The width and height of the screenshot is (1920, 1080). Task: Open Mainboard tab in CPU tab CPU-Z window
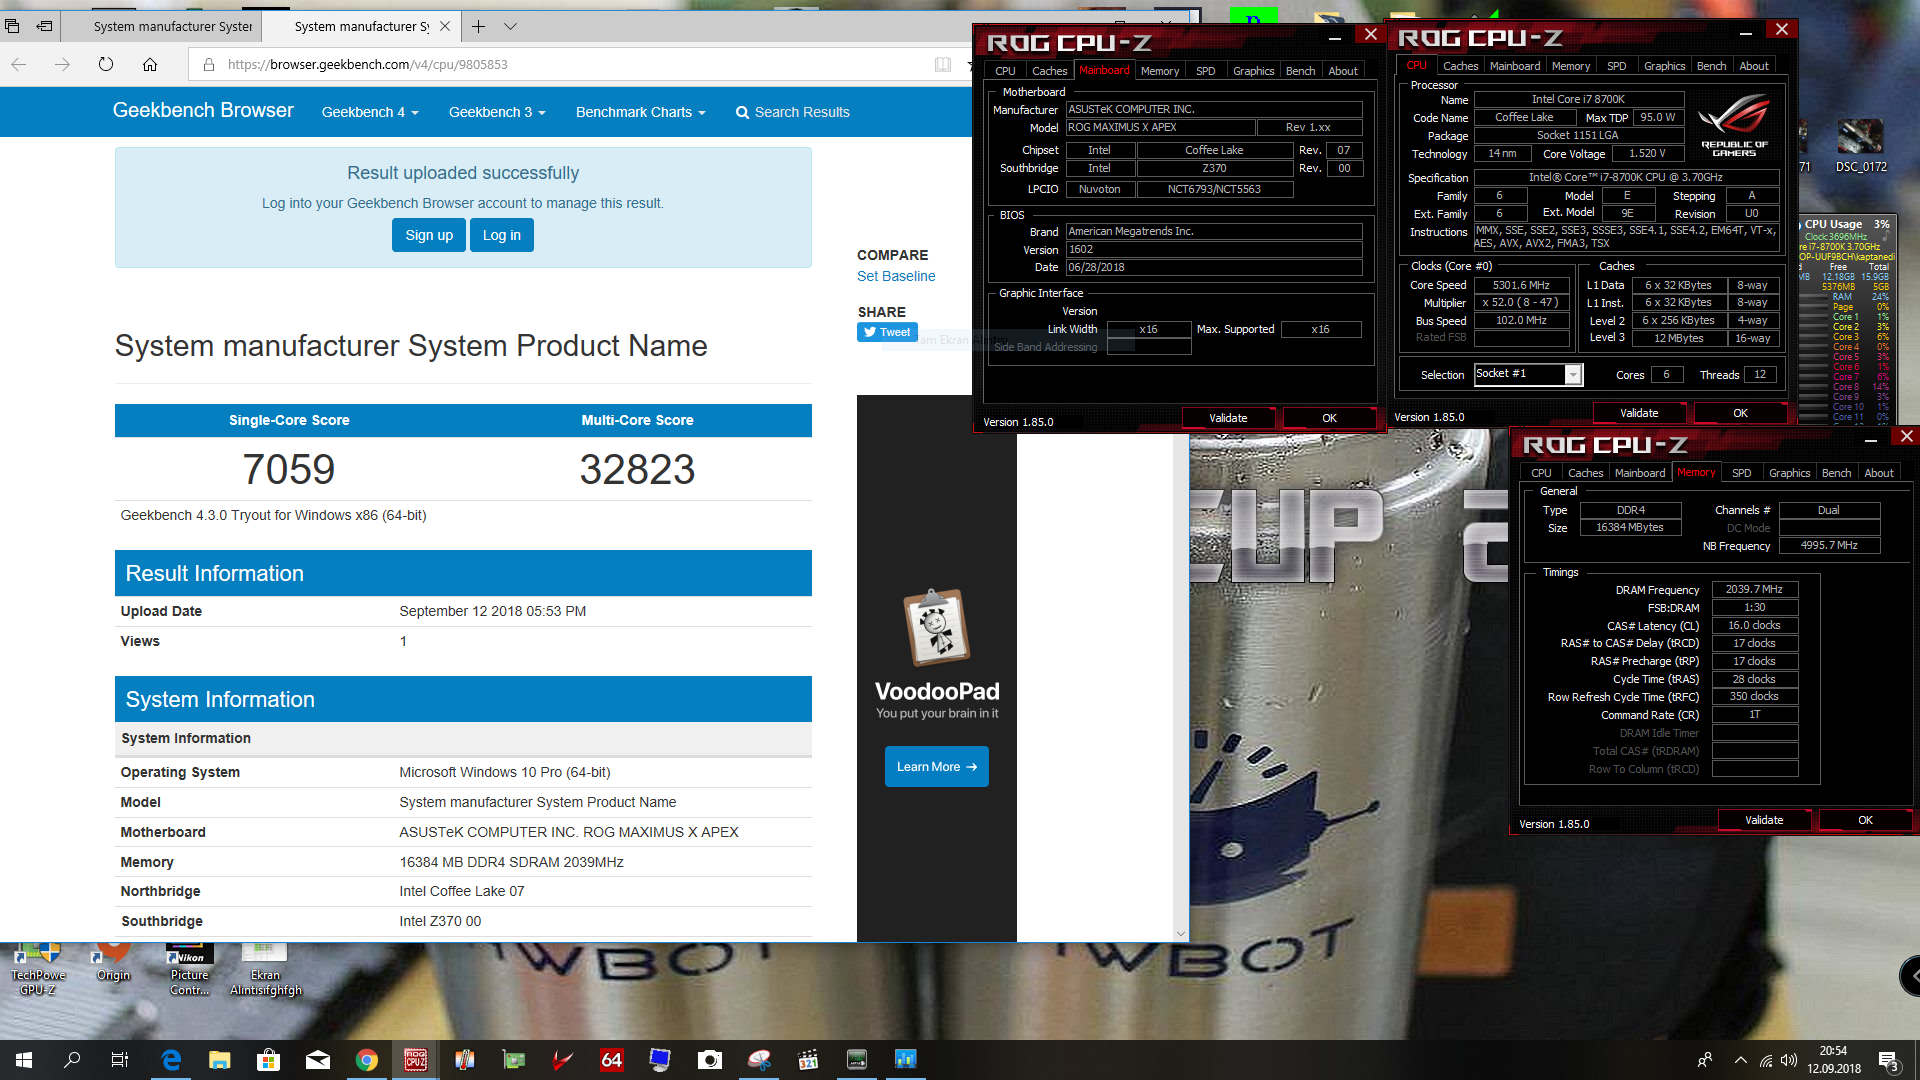(1515, 66)
